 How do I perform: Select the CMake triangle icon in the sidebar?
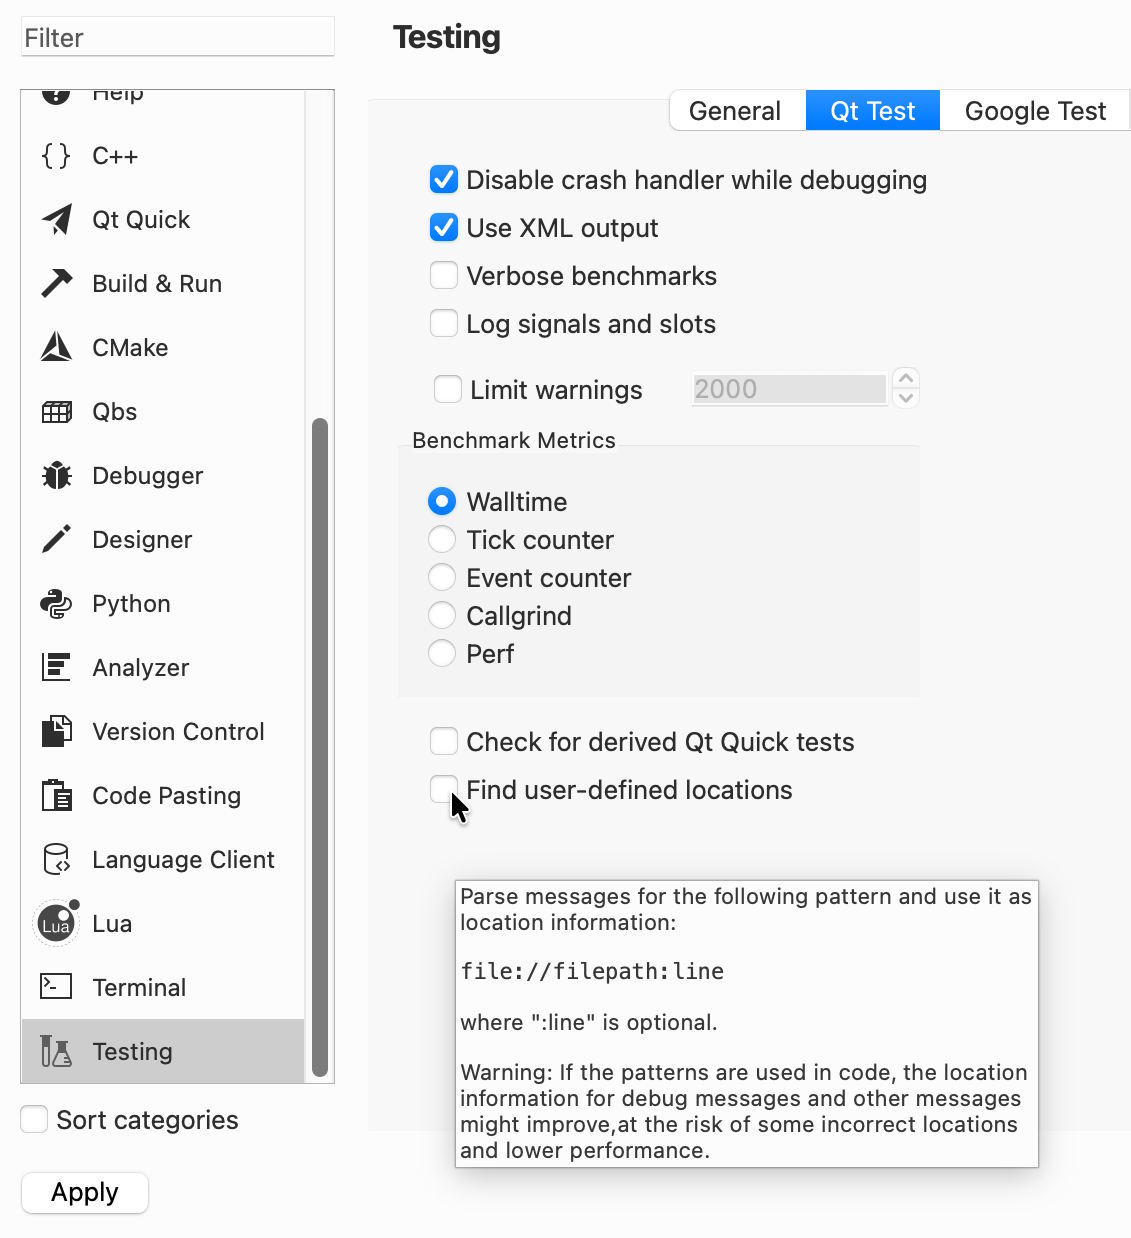(57, 348)
